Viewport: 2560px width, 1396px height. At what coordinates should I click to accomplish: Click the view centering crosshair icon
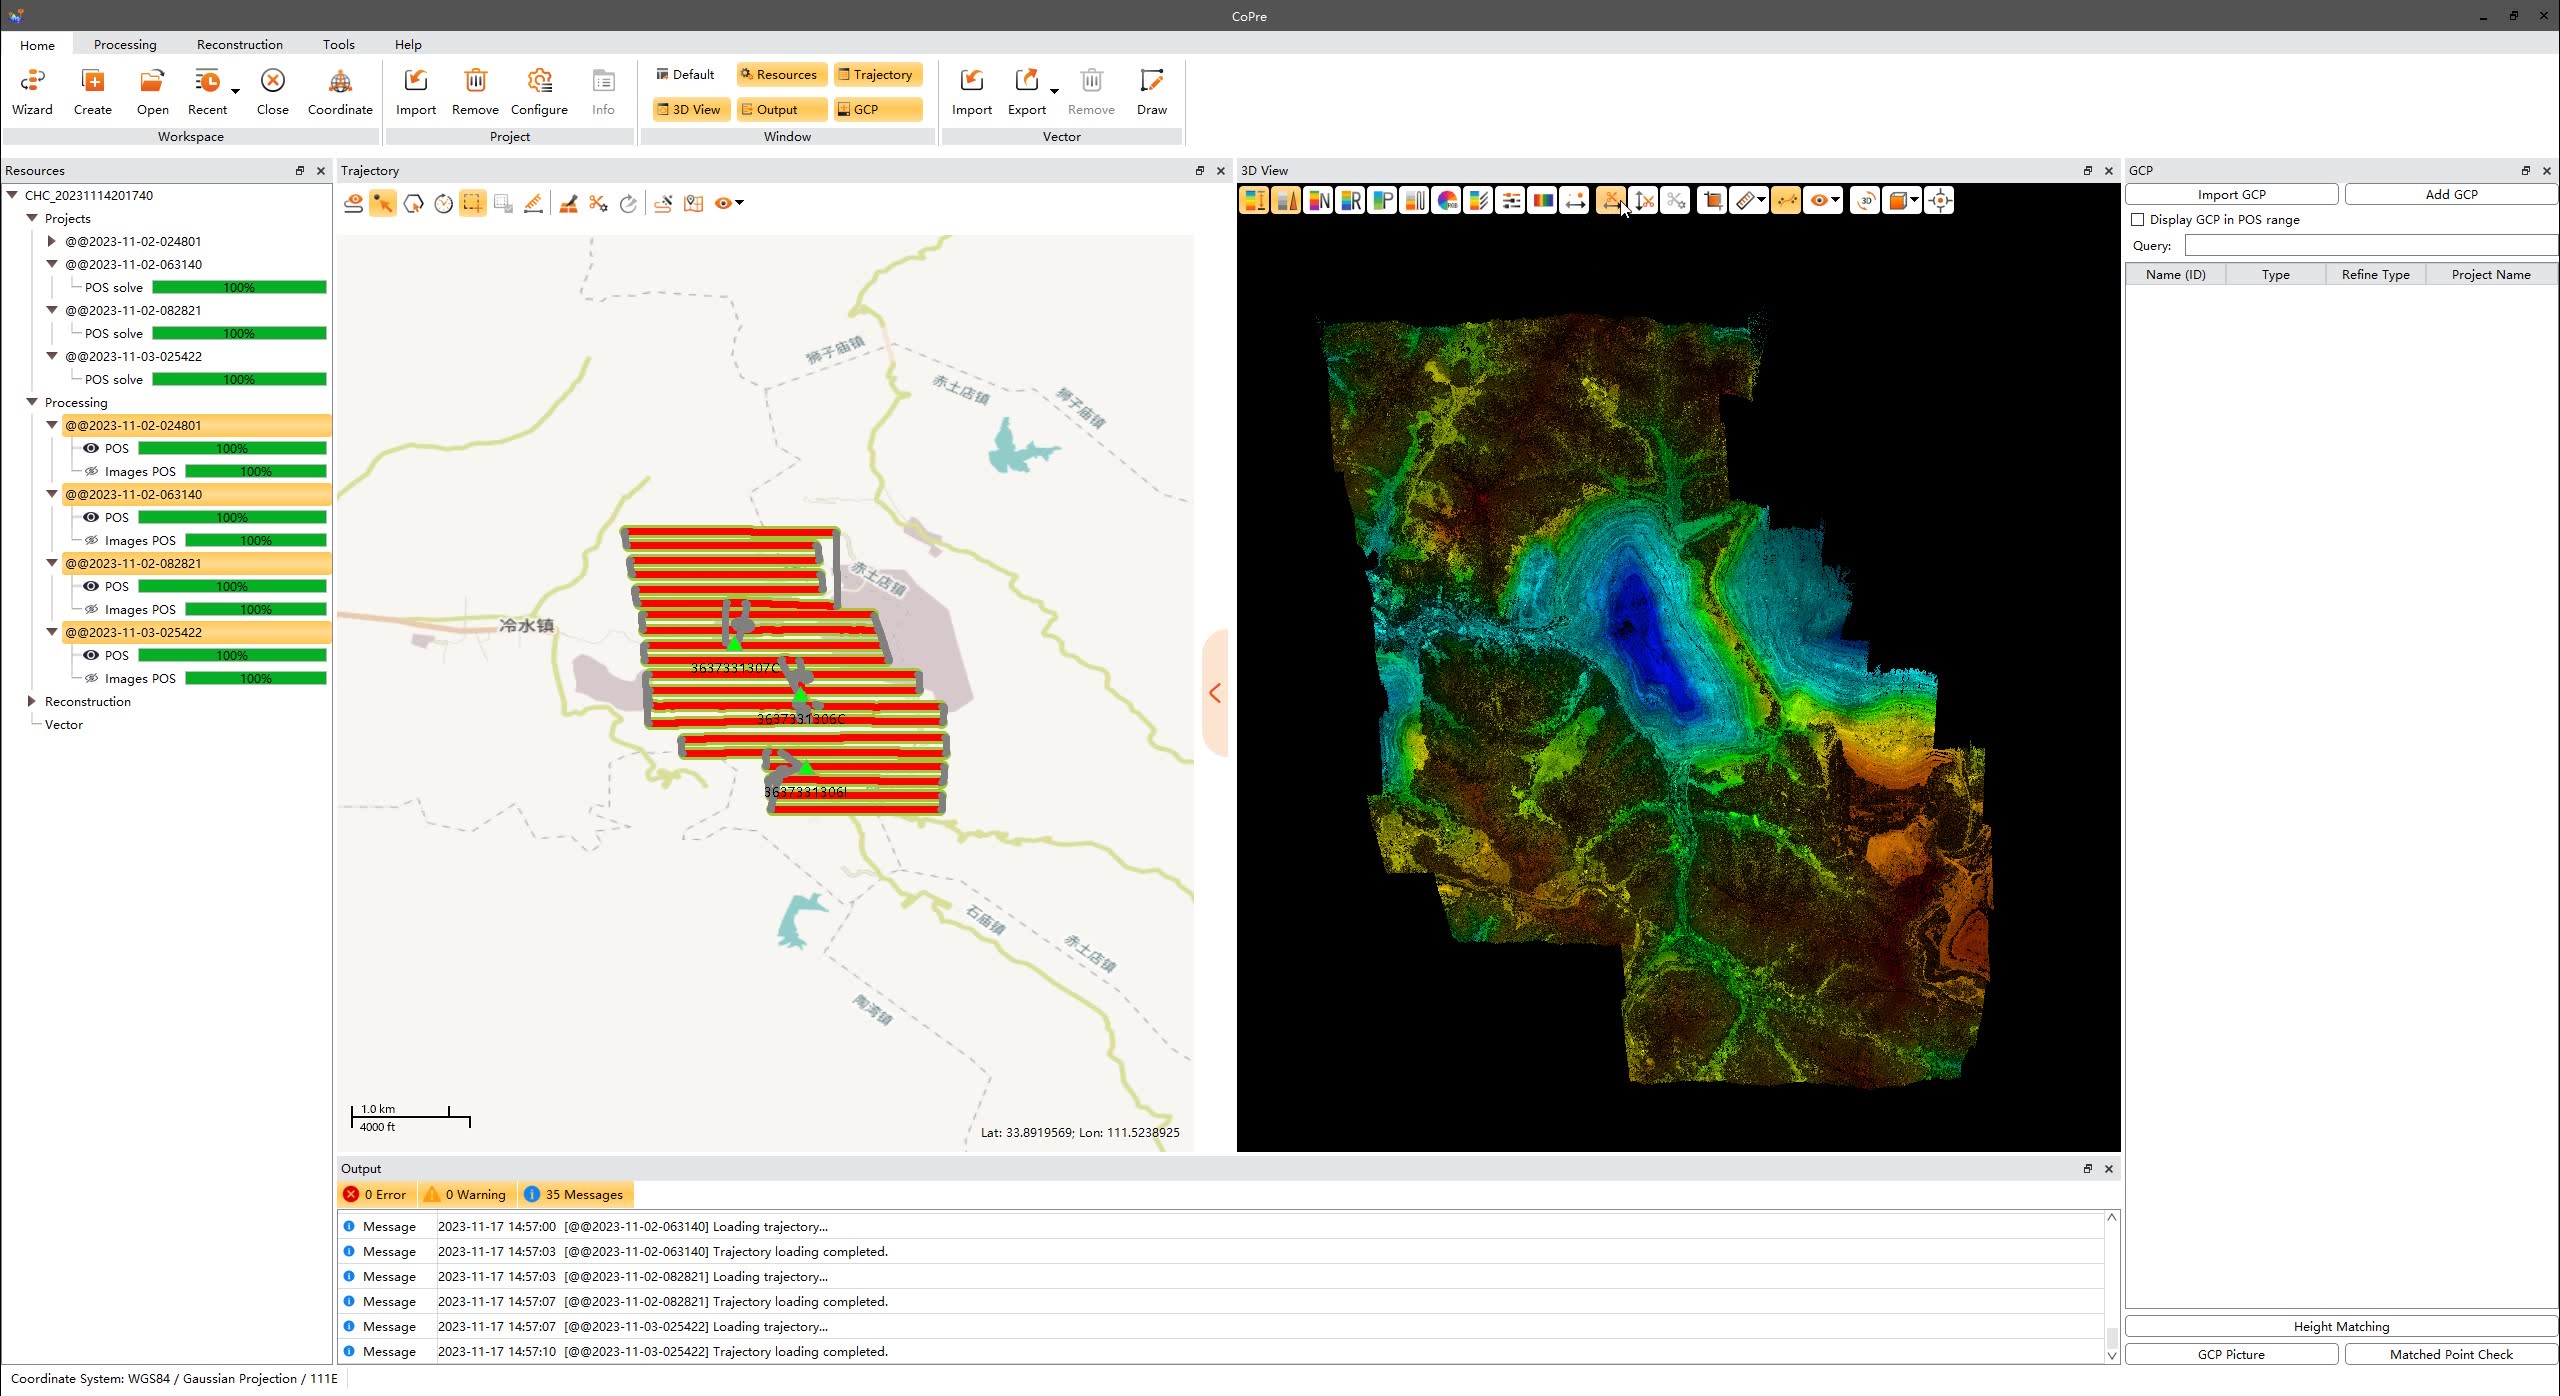[x=1939, y=200]
